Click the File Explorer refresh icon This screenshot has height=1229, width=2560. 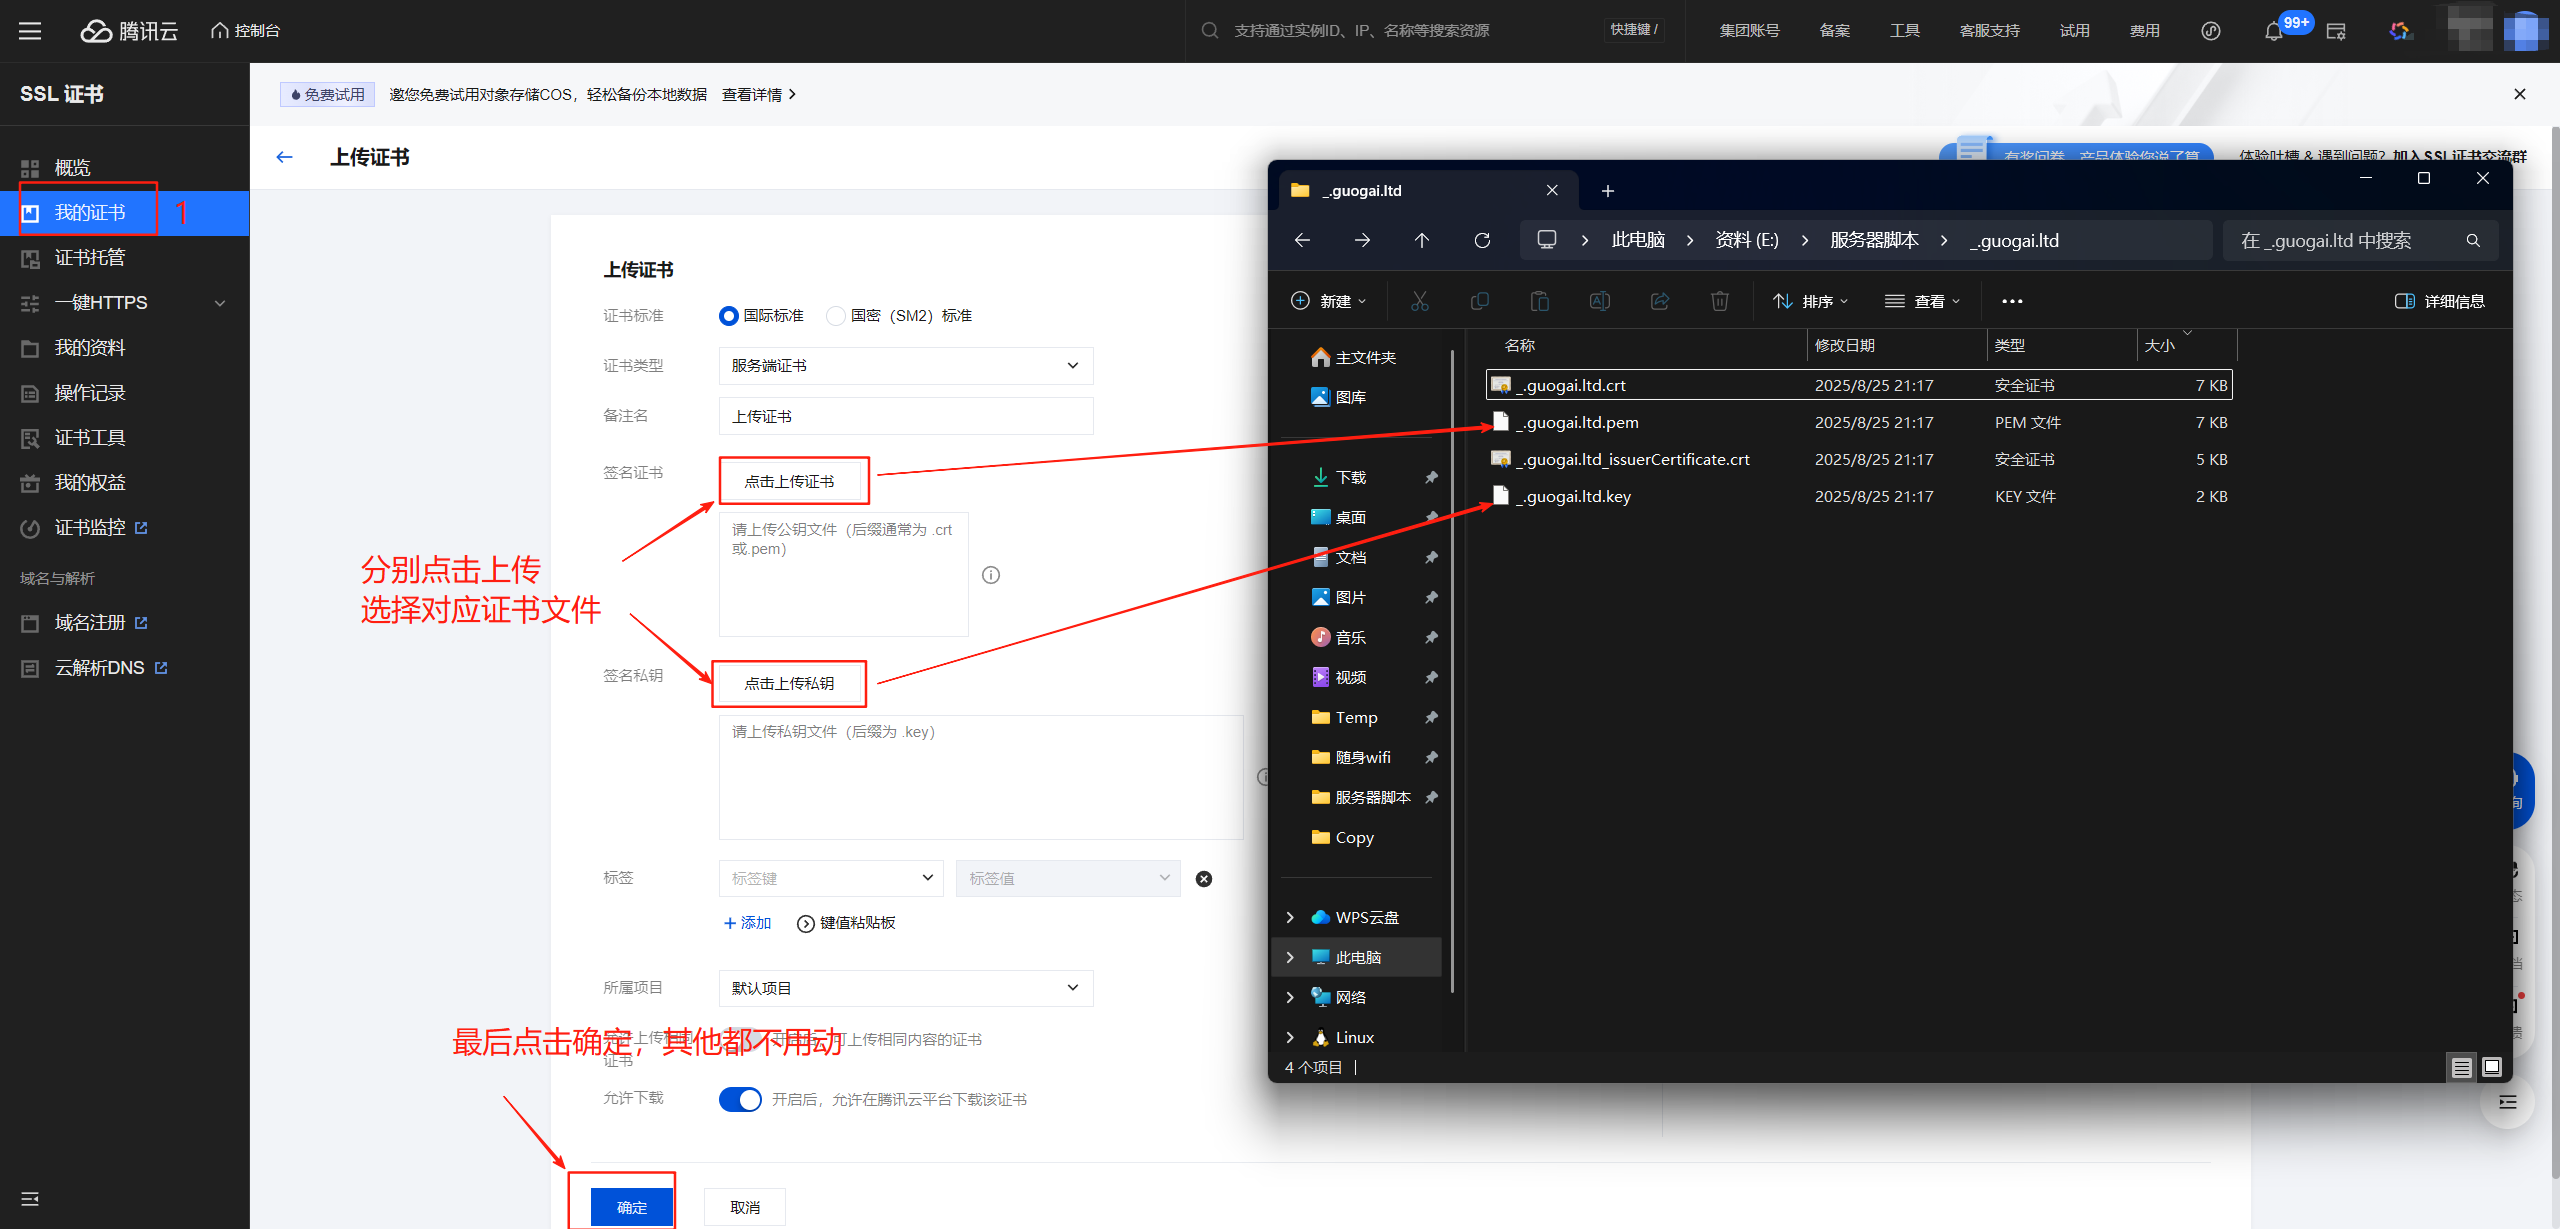(1482, 240)
